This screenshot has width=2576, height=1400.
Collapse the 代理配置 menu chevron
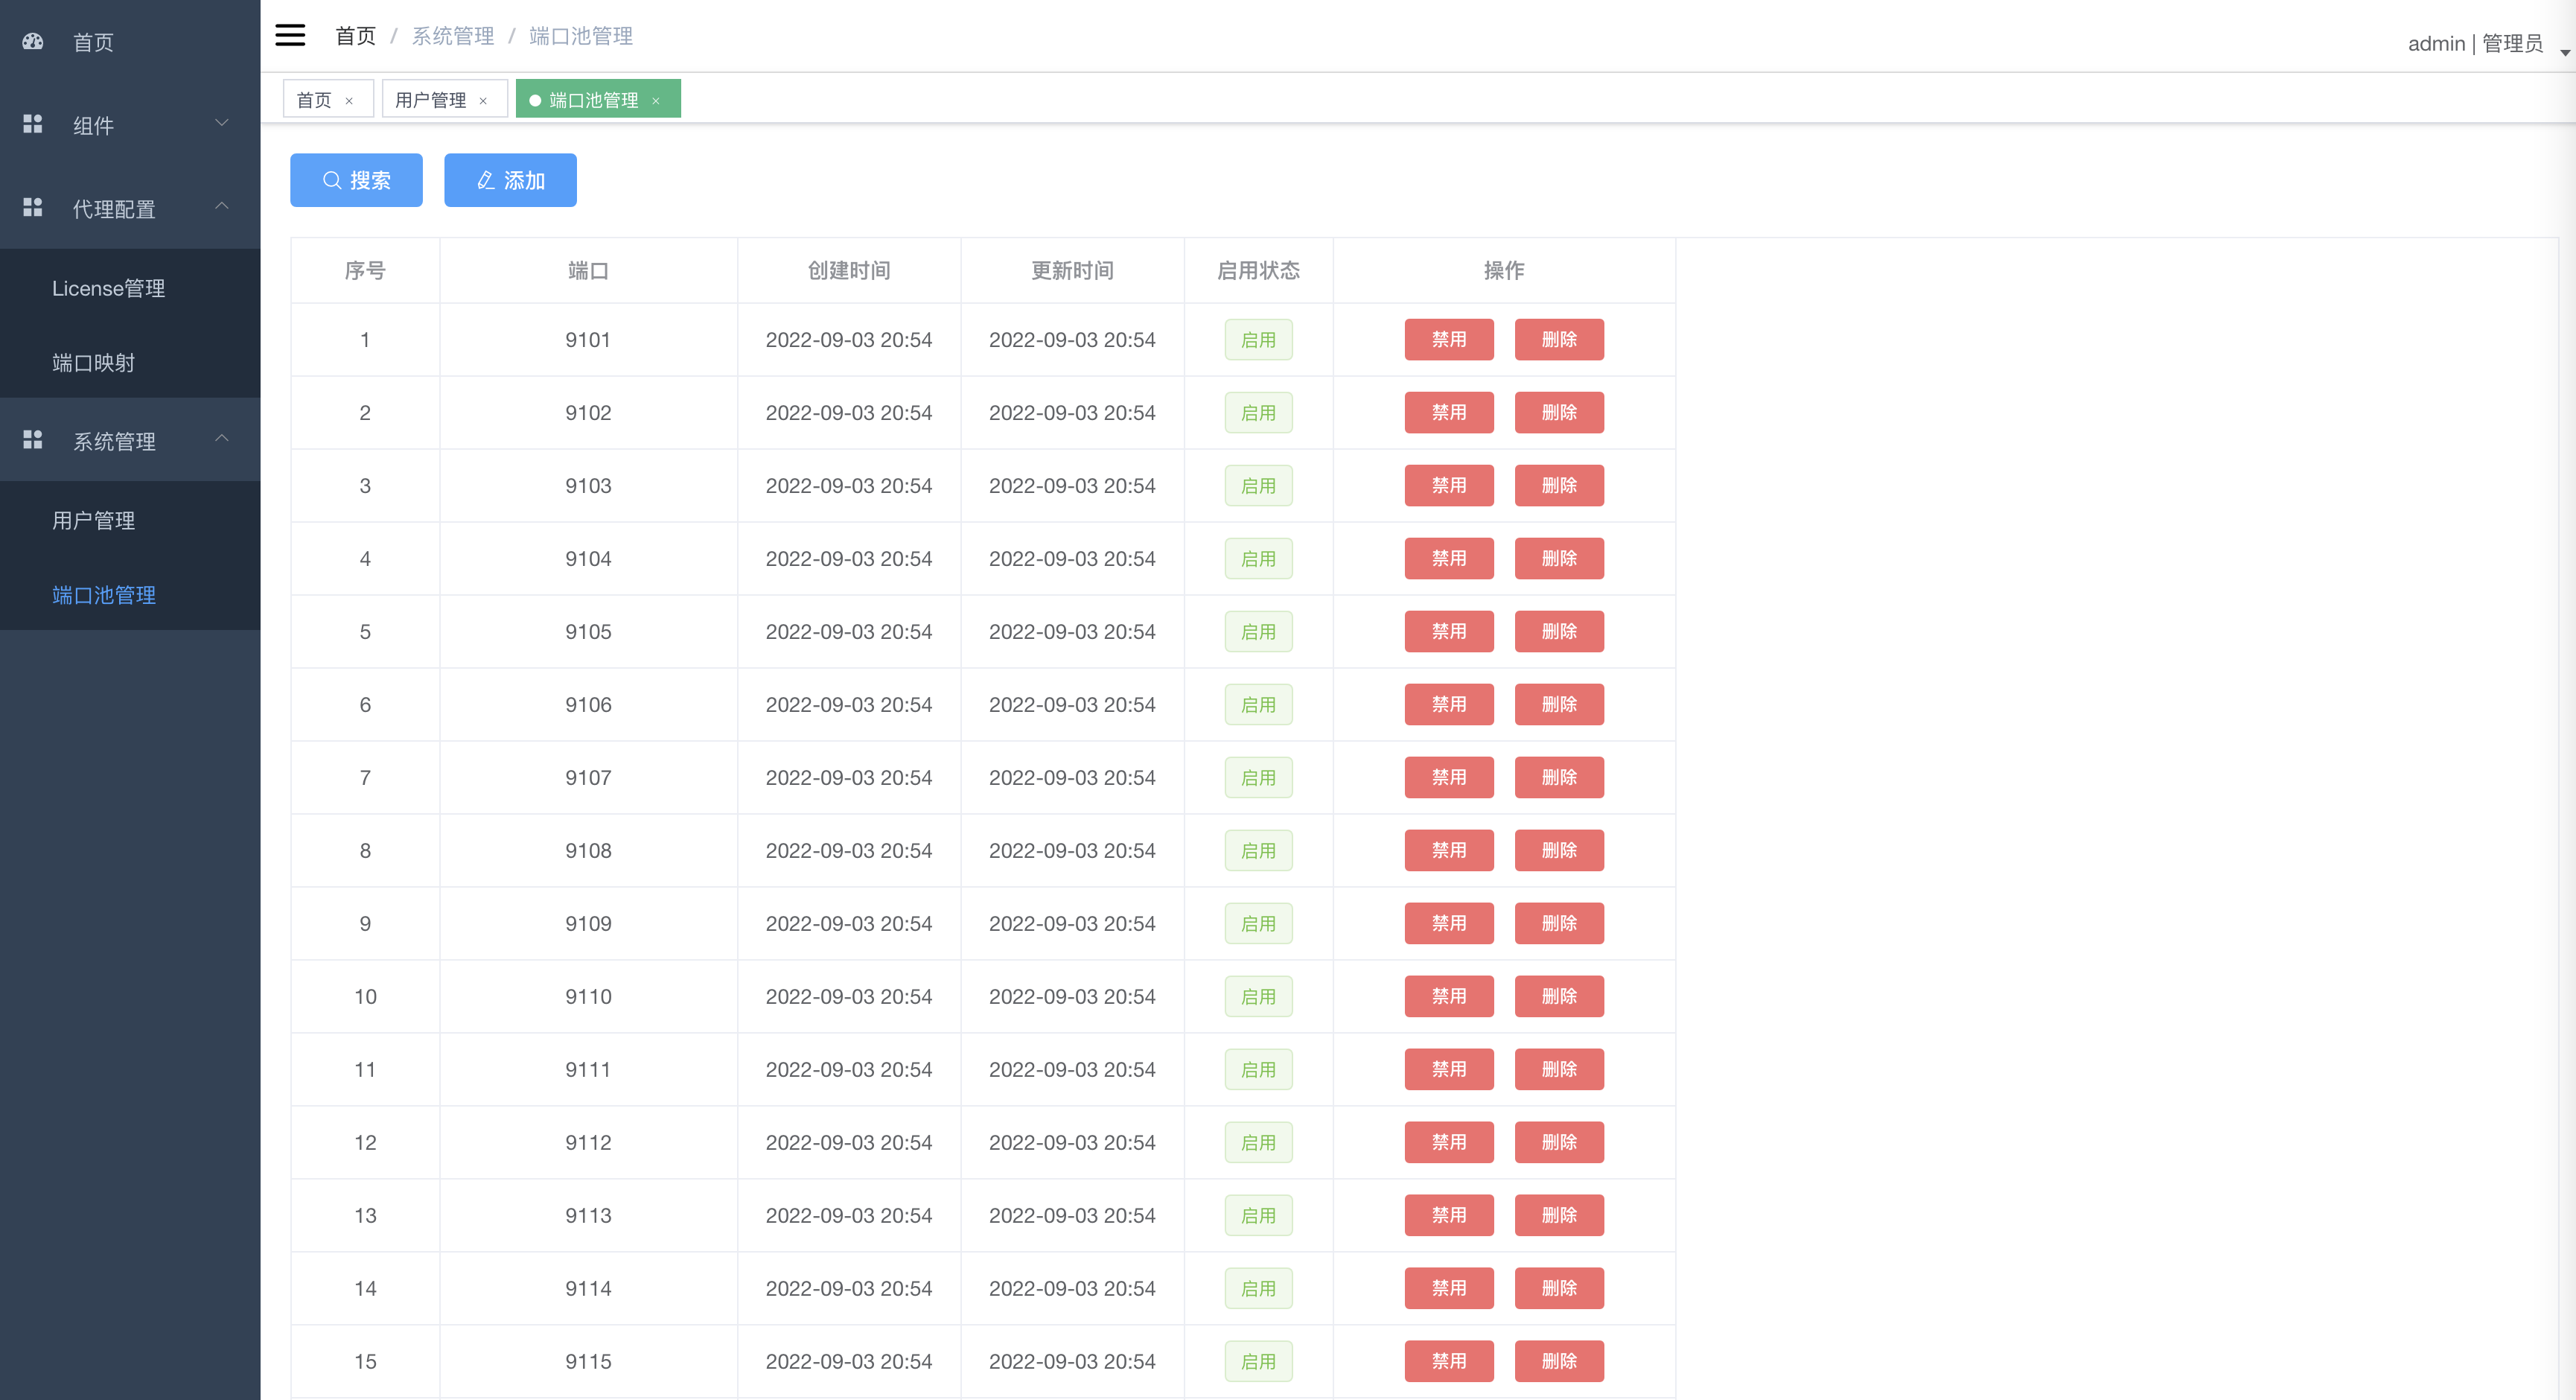[x=222, y=206]
